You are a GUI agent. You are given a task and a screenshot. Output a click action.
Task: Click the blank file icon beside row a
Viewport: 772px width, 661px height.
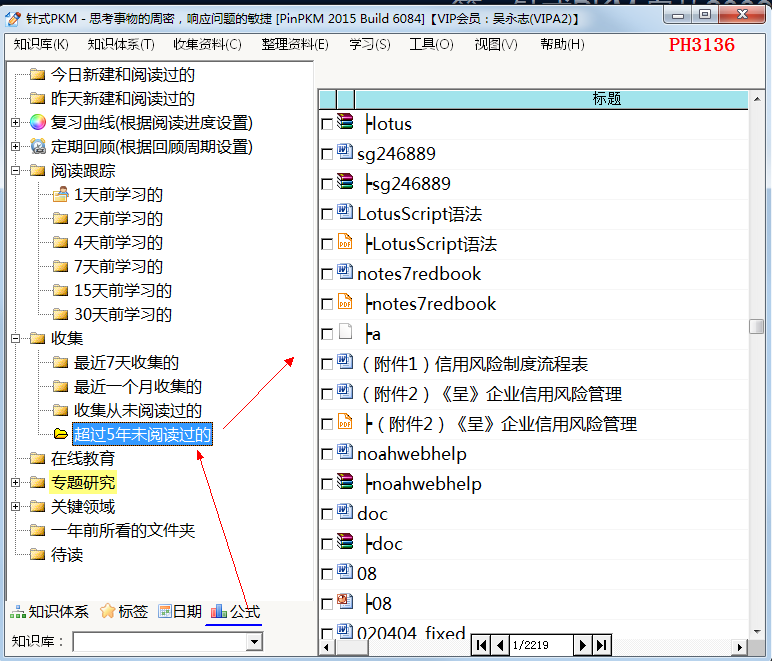pyautogui.click(x=345, y=333)
